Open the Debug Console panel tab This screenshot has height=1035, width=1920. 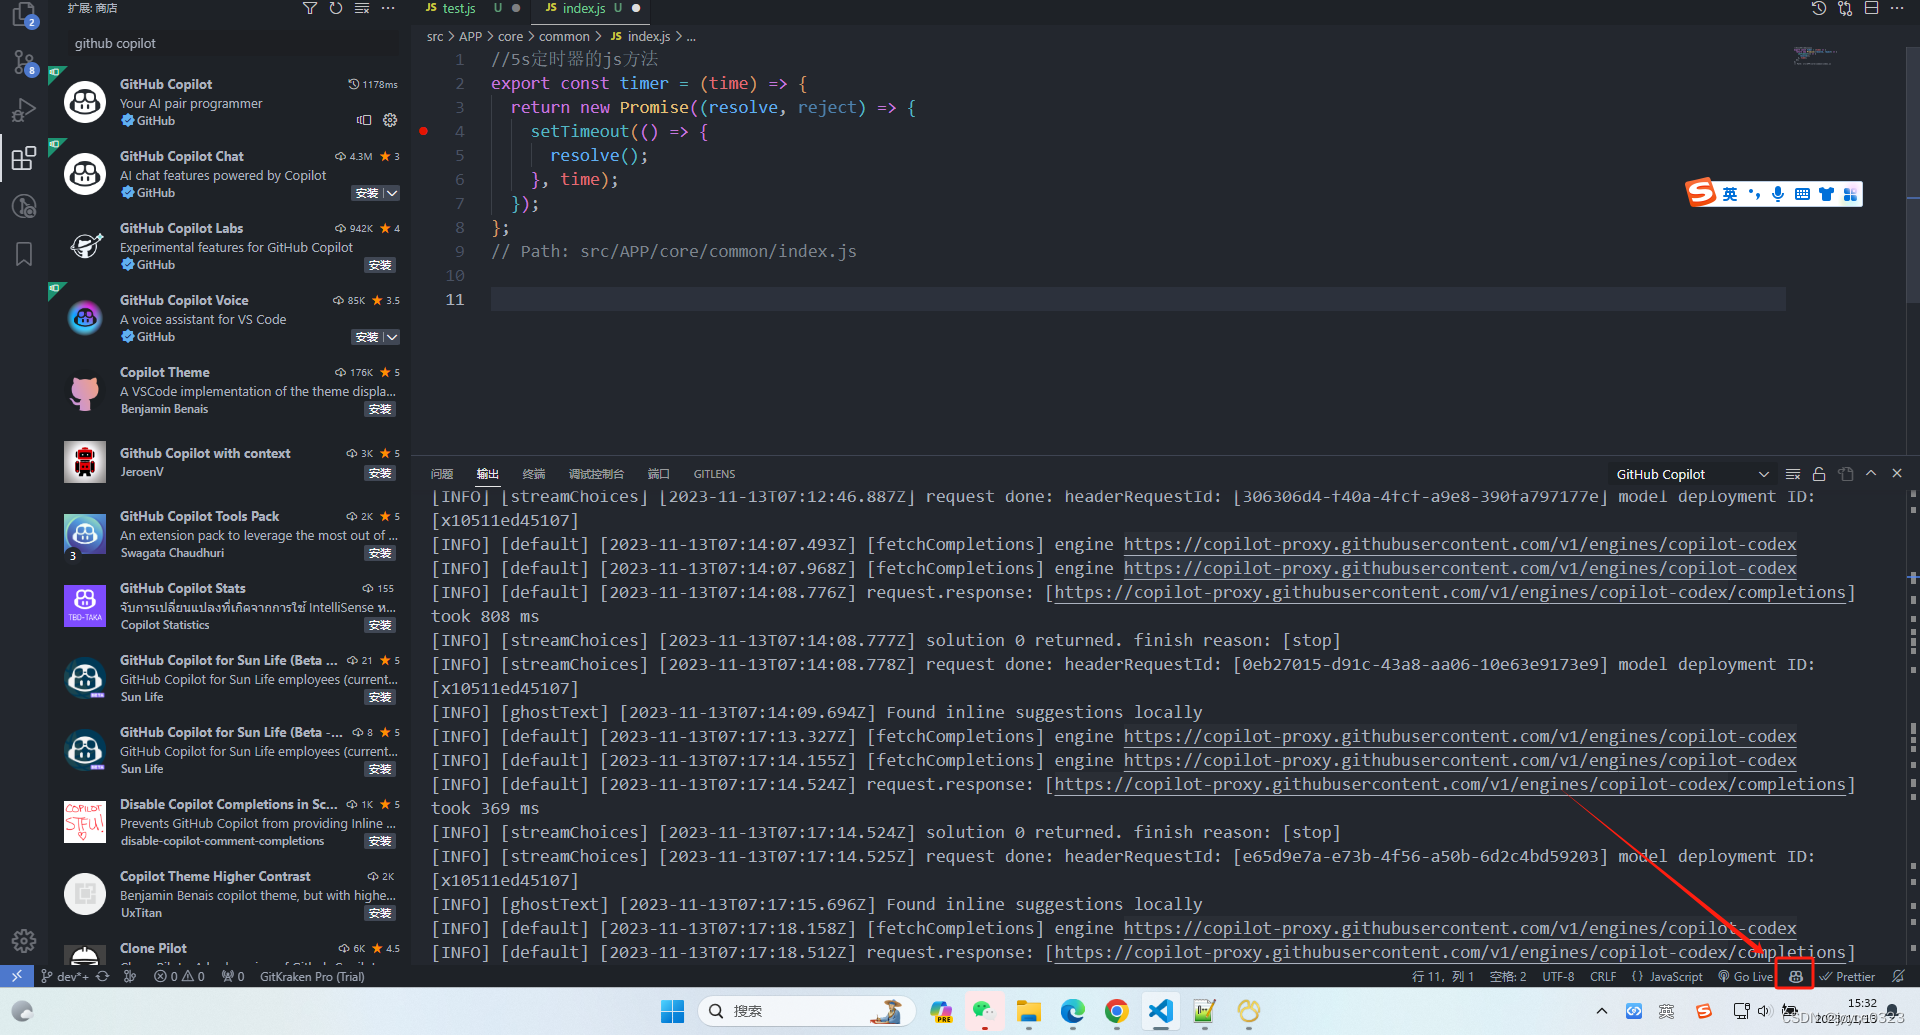click(596, 474)
